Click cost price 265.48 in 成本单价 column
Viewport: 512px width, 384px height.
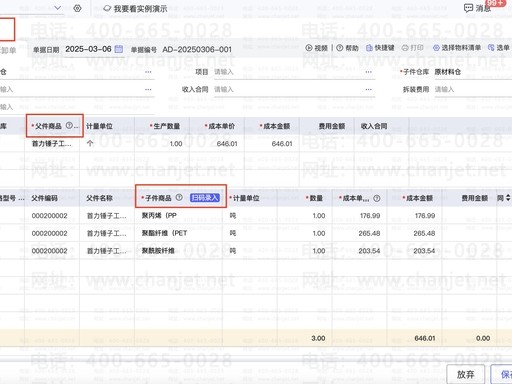pyautogui.click(x=369, y=233)
